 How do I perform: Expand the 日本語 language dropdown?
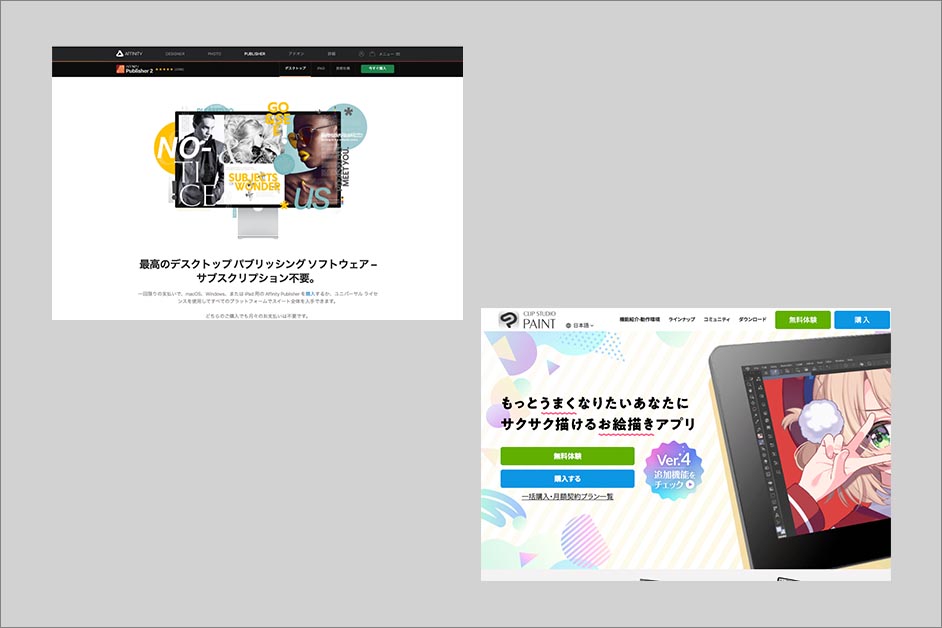click(583, 326)
